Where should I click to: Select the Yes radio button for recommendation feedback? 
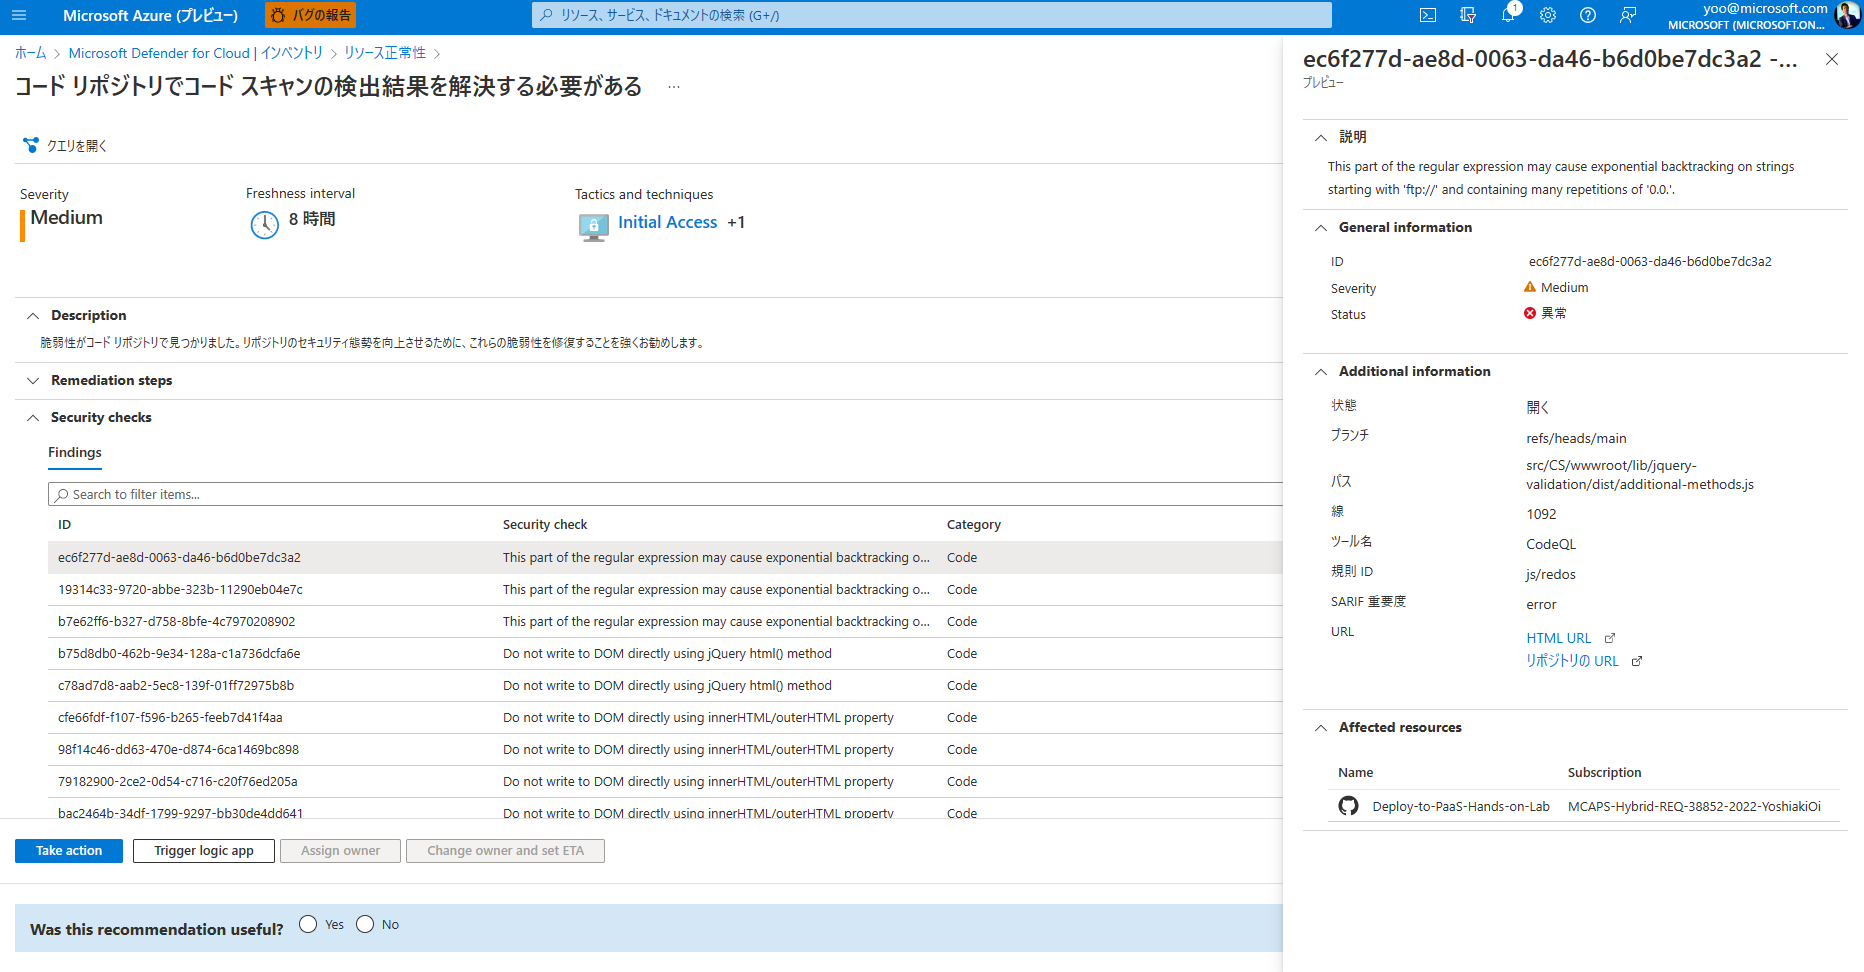pos(308,924)
